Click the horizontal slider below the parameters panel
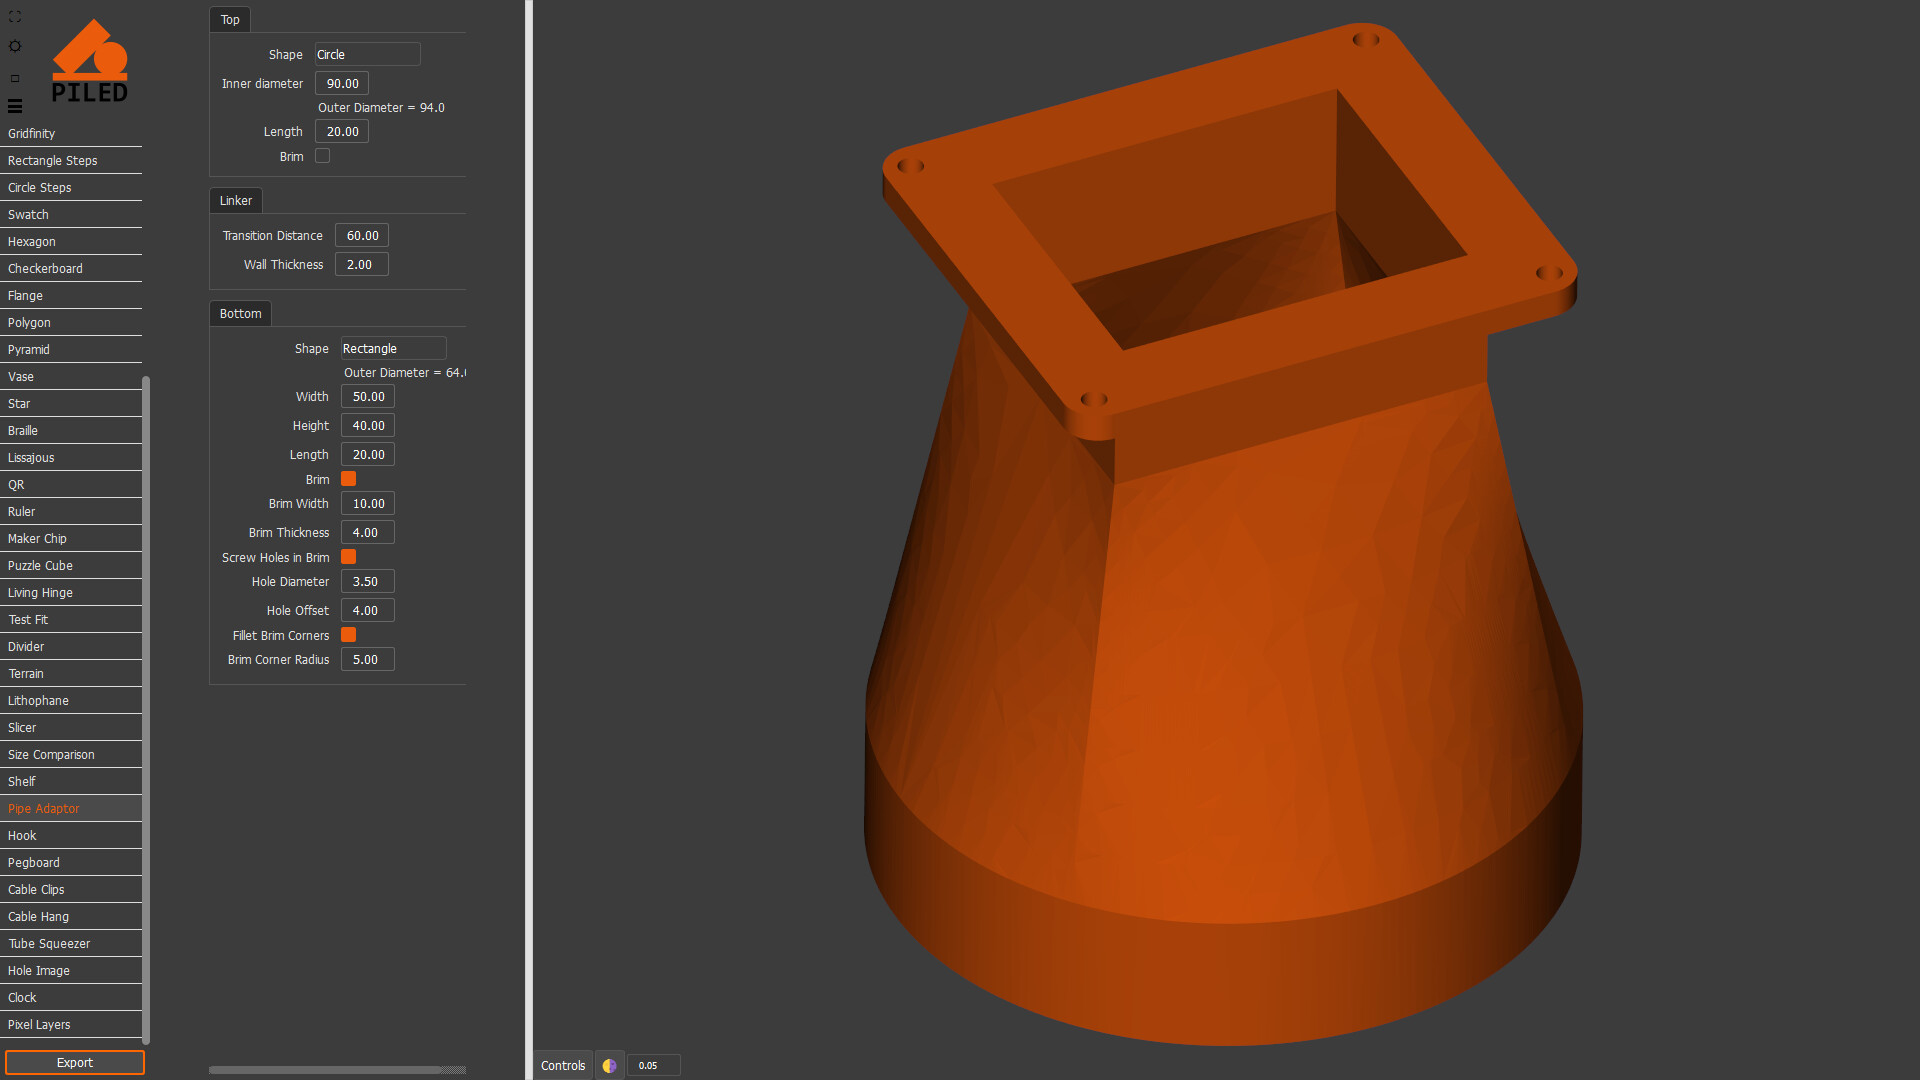1920x1080 pixels. pos(337,1069)
